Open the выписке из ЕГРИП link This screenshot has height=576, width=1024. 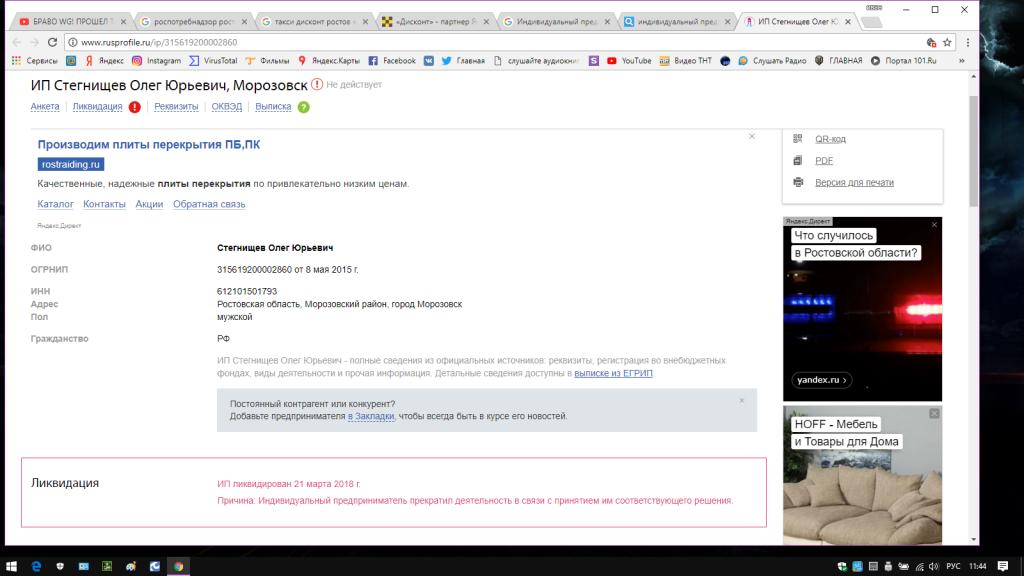pos(613,374)
